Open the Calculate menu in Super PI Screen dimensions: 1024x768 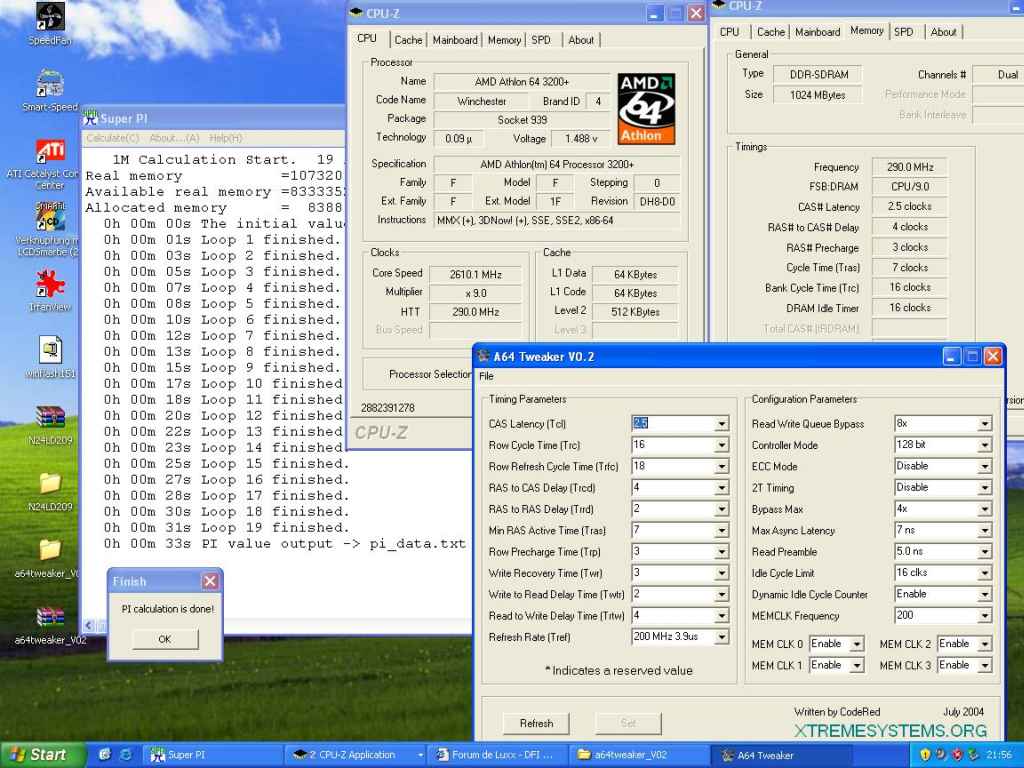click(x=113, y=138)
